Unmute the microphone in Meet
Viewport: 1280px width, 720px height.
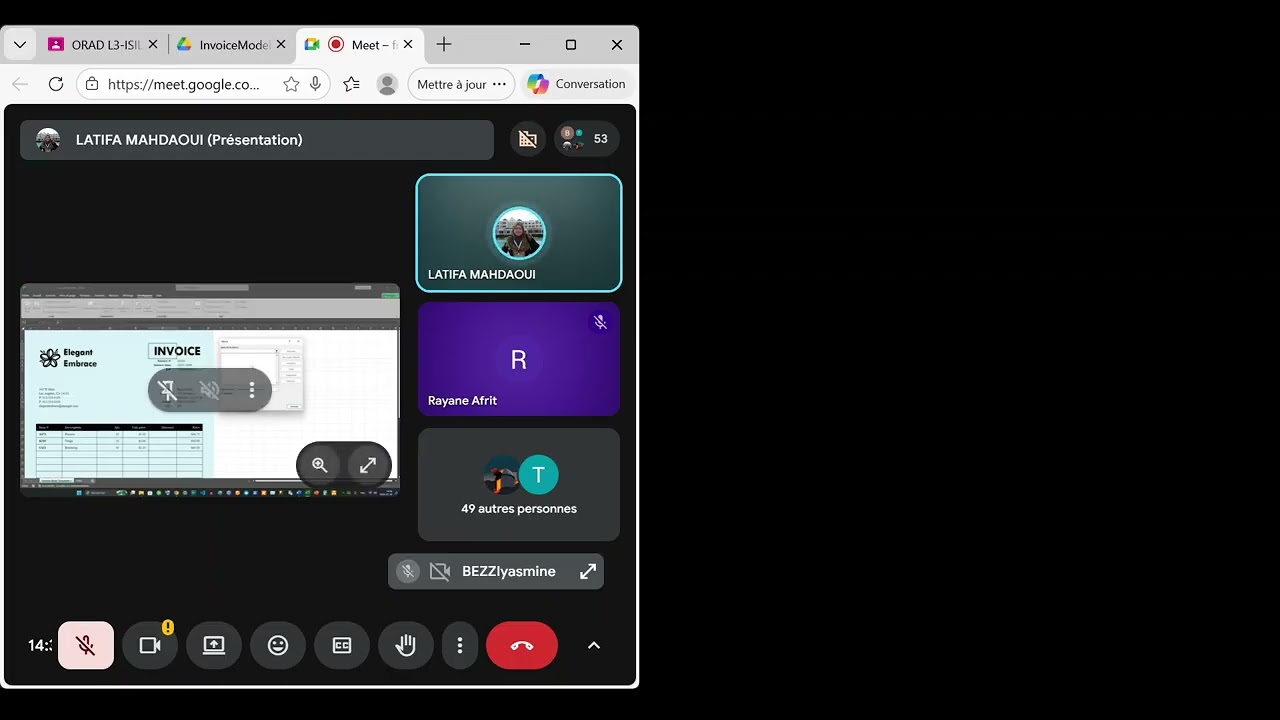point(86,646)
